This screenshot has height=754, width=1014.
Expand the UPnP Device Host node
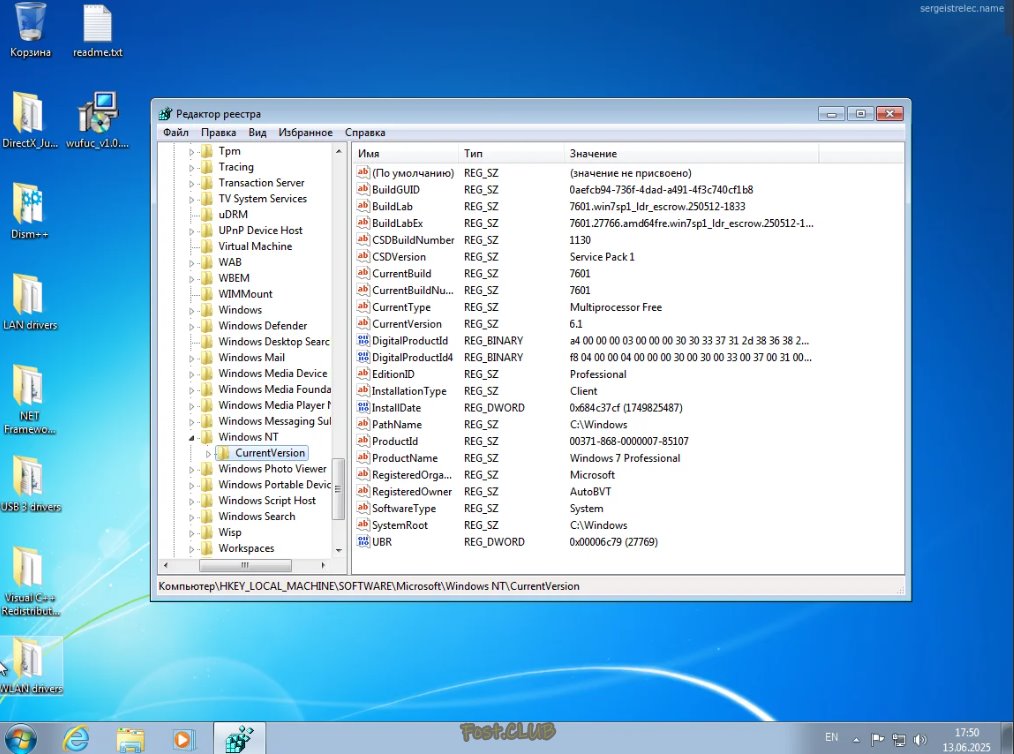click(x=191, y=231)
